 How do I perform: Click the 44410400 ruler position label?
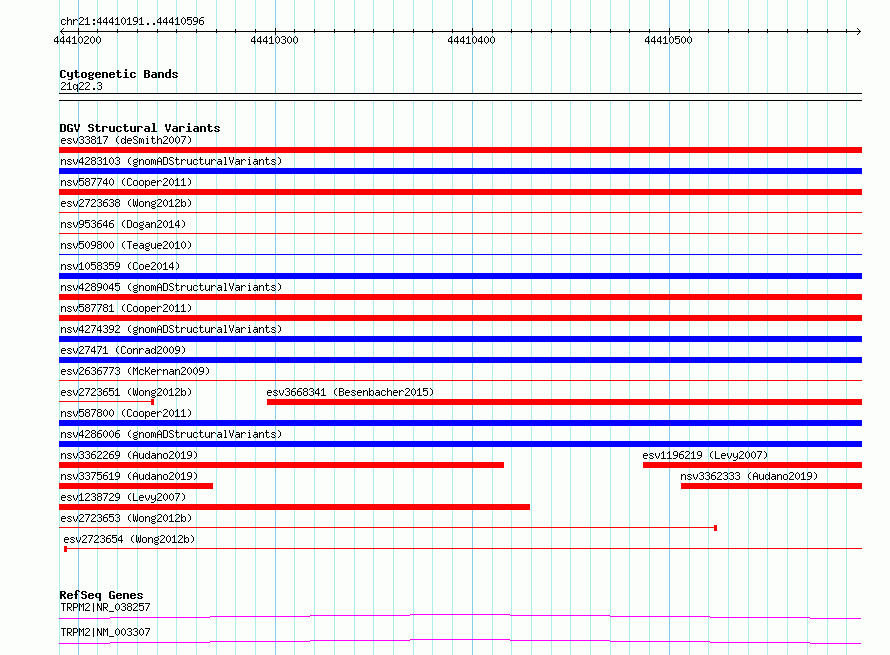(471, 40)
